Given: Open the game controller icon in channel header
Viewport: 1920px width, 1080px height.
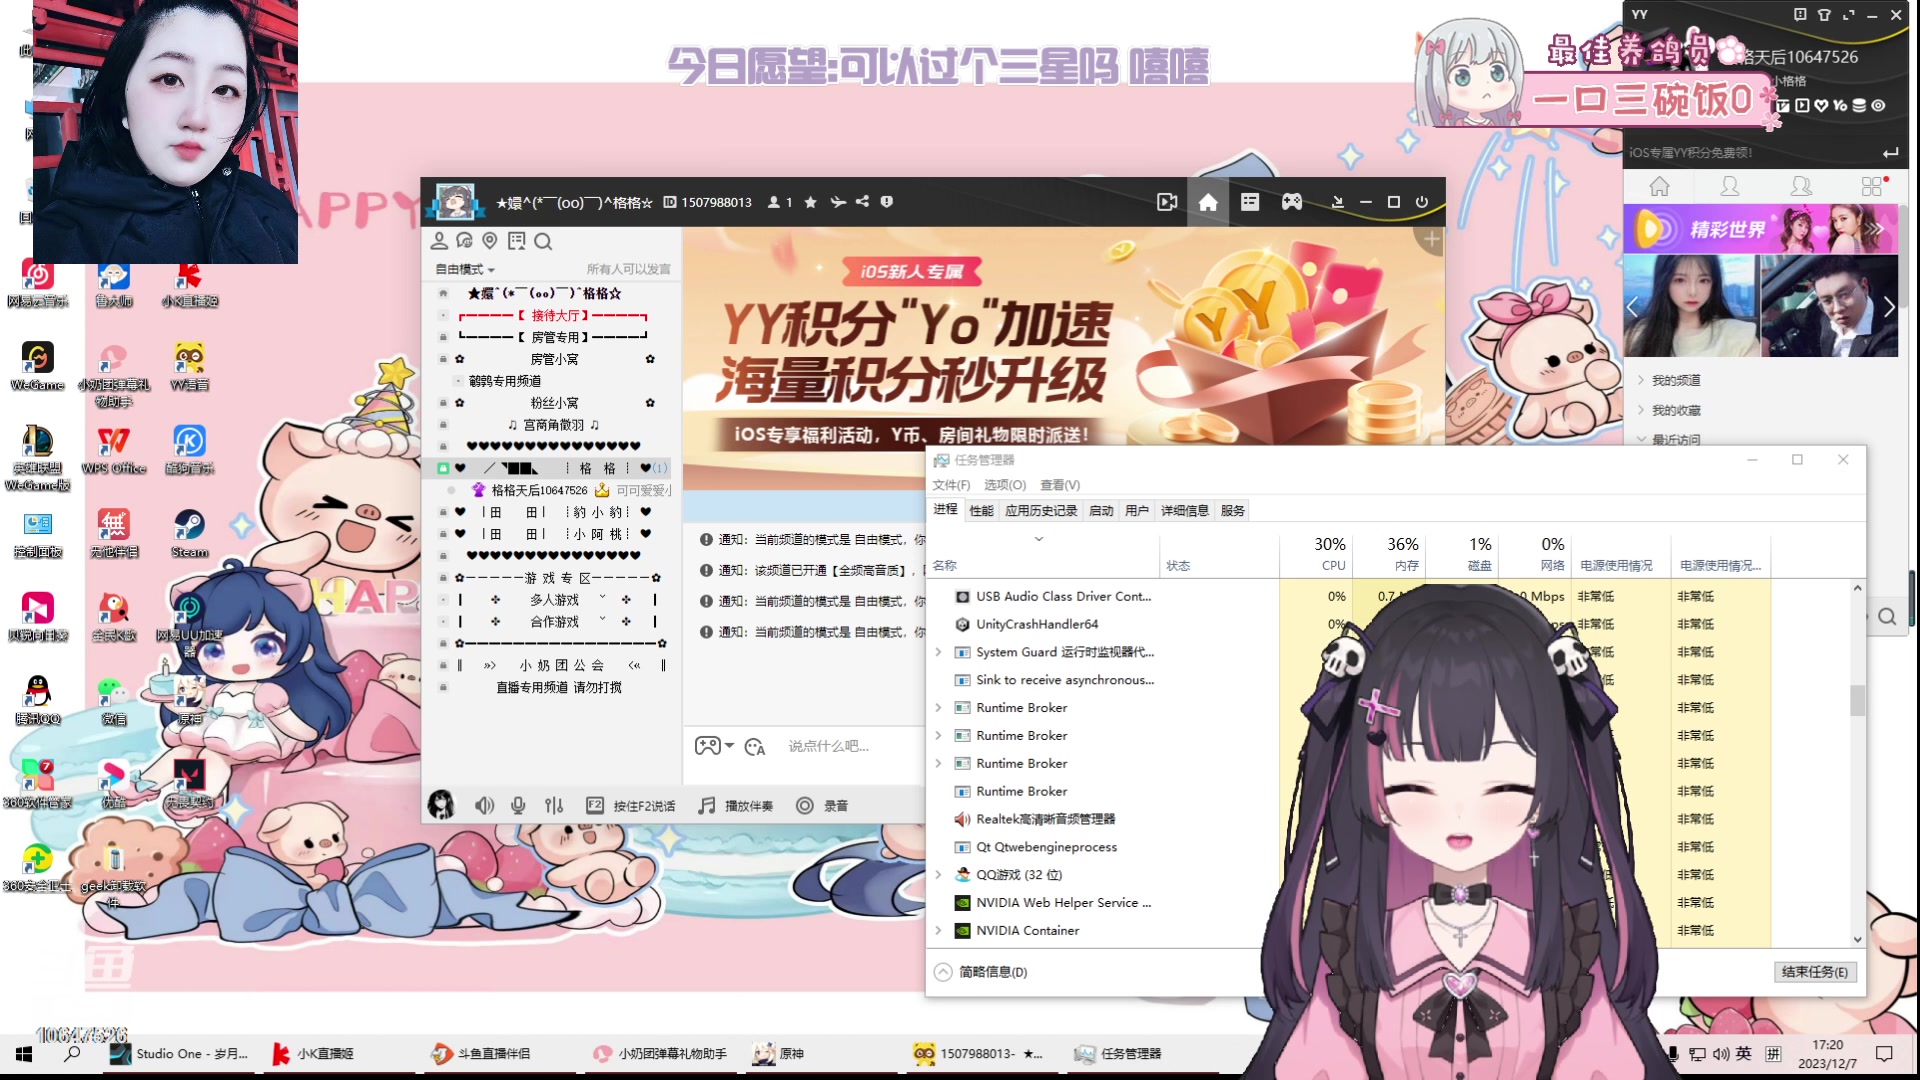Looking at the screenshot, I should pyautogui.click(x=1292, y=202).
